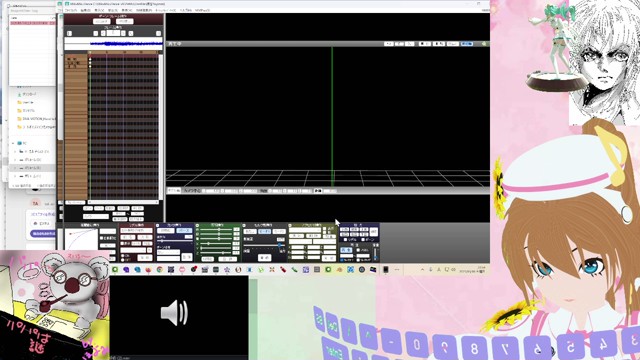Click the blue play button in playback panel
Image resolution: width=640 pixels, height=360 pixels.
click(346, 250)
